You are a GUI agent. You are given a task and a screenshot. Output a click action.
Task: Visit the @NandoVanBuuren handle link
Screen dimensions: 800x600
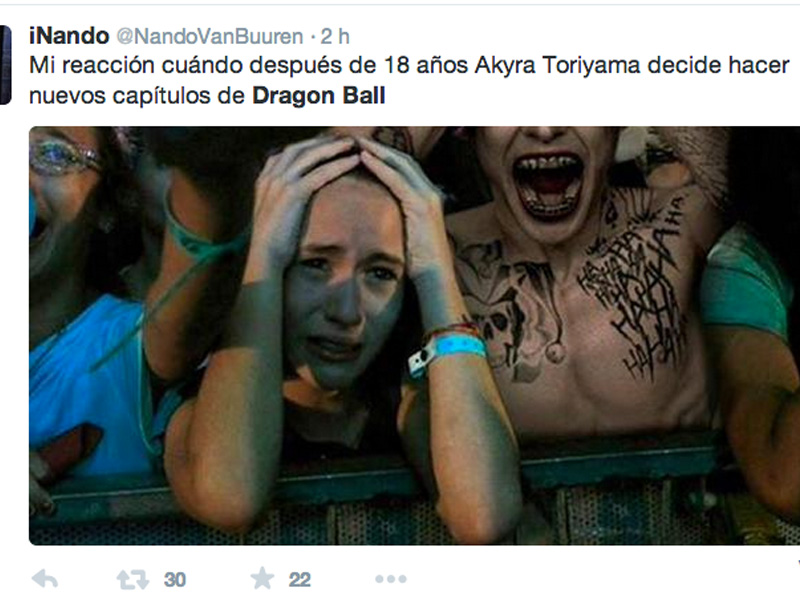click(210, 37)
